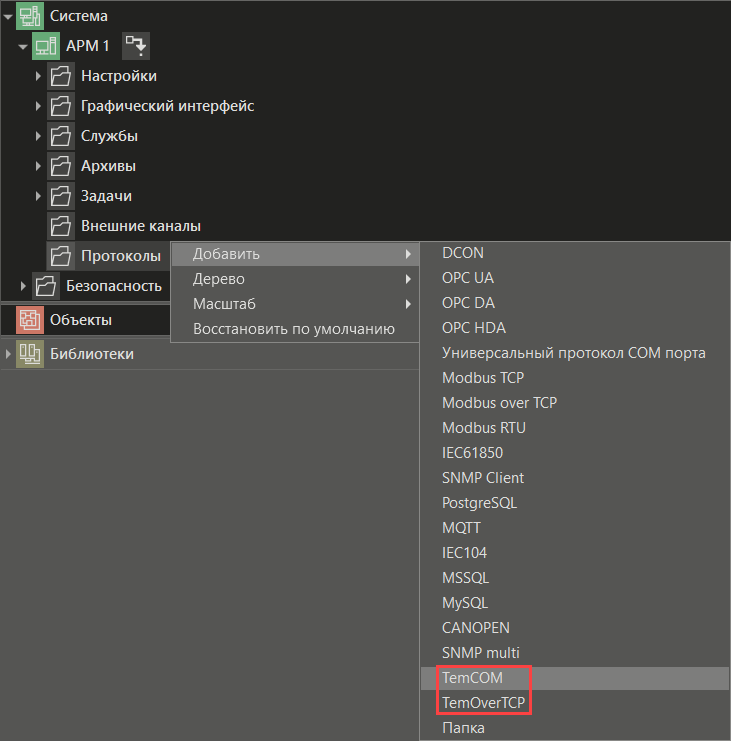Collapse the Система root node
731x741 pixels.
tap(8, 16)
